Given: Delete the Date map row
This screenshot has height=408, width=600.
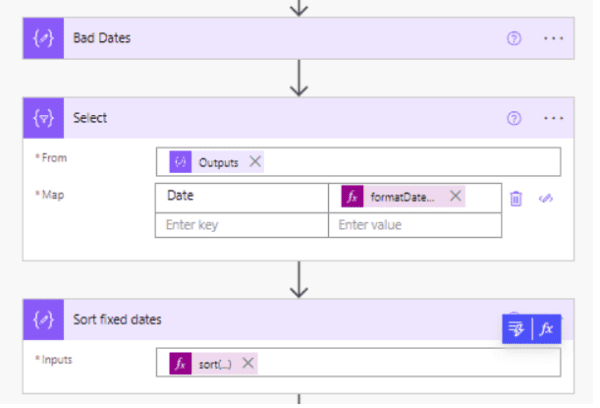Looking at the screenshot, I should [516, 198].
